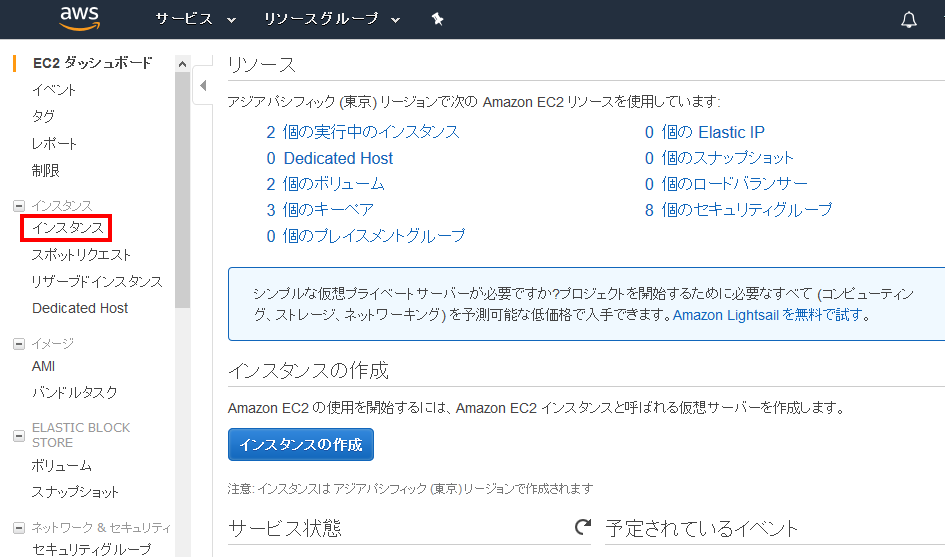
Task: Collapse the インスタンス section minus box
Action: point(19,206)
